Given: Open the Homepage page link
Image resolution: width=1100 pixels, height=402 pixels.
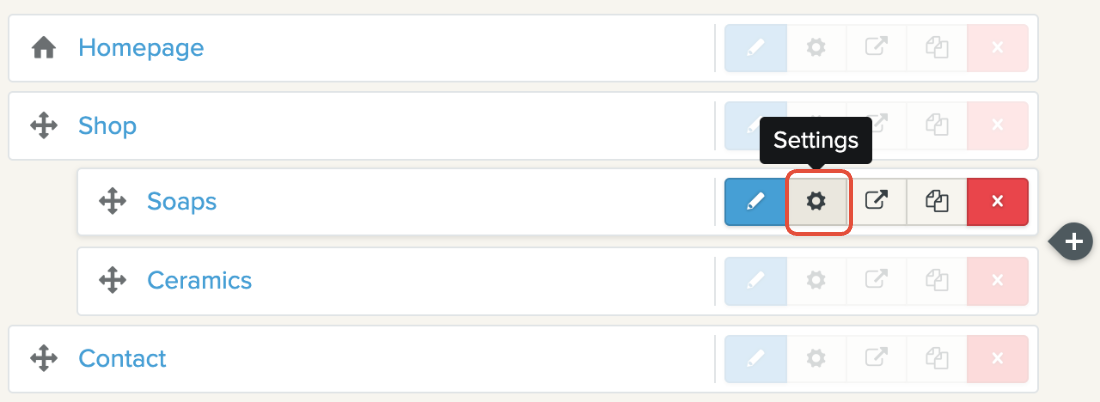Looking at the screenshot, I should click(141, 48).
